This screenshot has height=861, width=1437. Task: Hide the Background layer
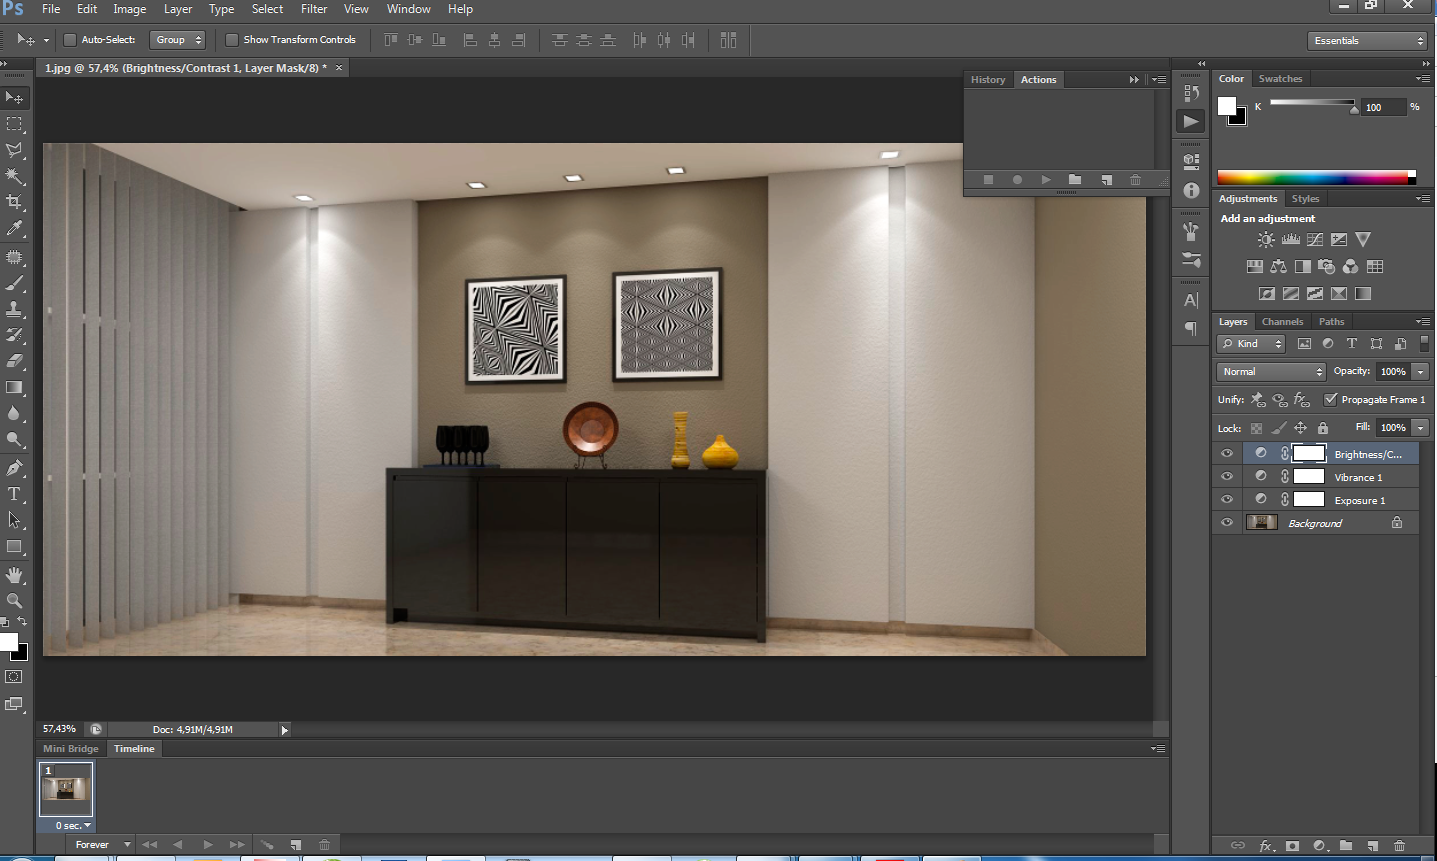(x=1227, y=522)
